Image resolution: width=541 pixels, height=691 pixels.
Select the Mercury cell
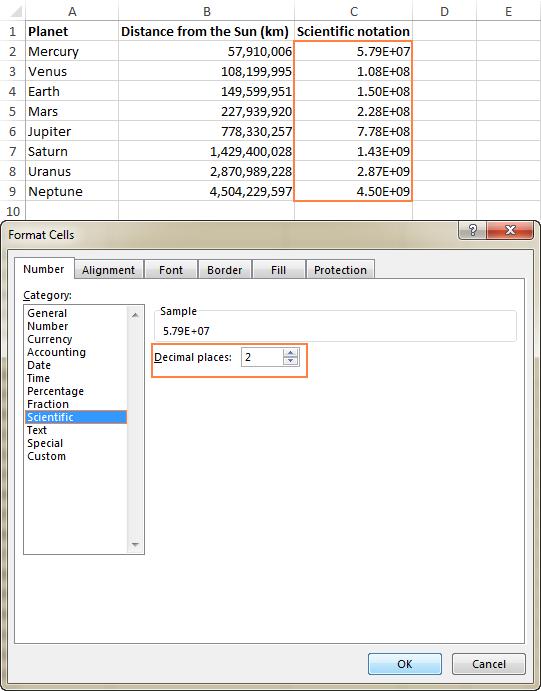tap(72, 51)
